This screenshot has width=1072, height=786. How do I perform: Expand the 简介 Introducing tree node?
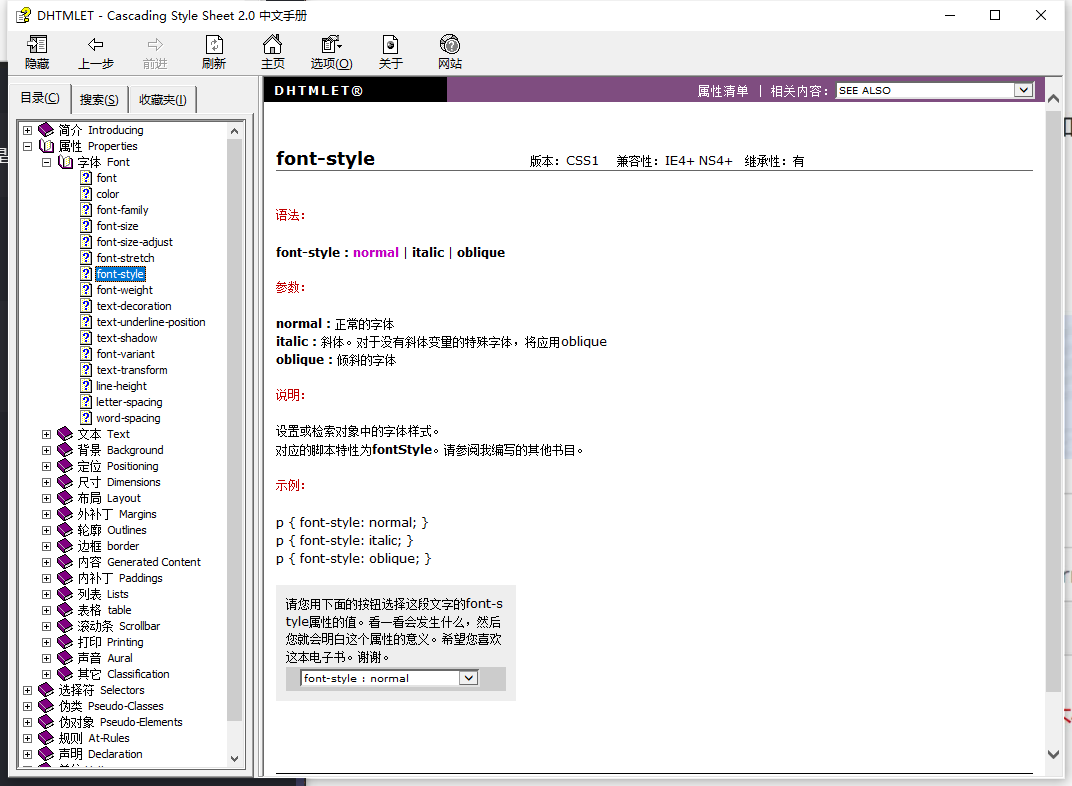(27, 130)
